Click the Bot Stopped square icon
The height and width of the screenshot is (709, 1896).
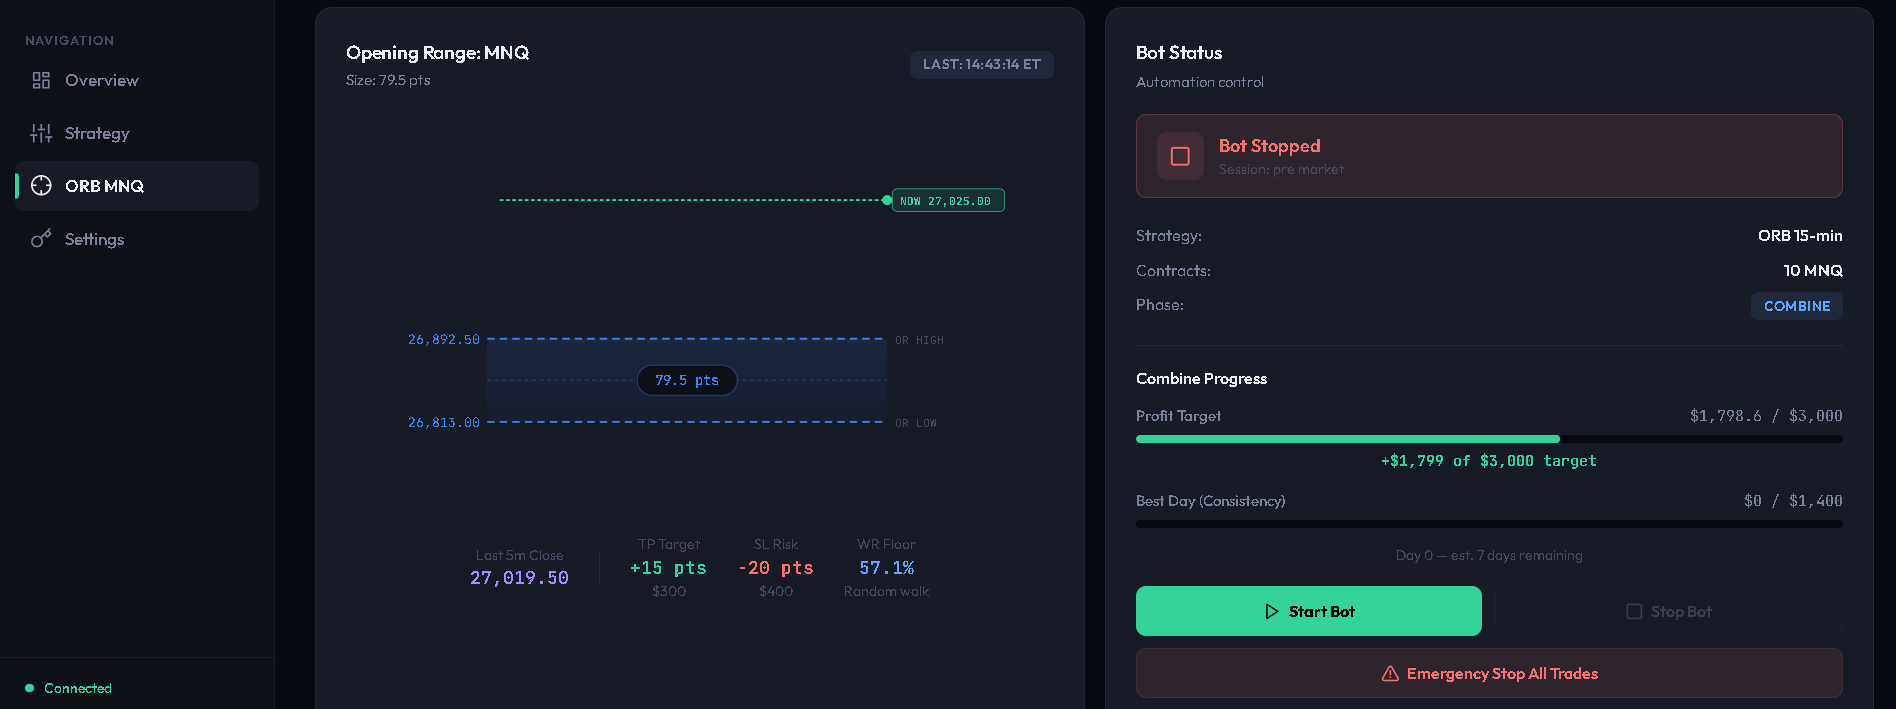pos(1180,157)
